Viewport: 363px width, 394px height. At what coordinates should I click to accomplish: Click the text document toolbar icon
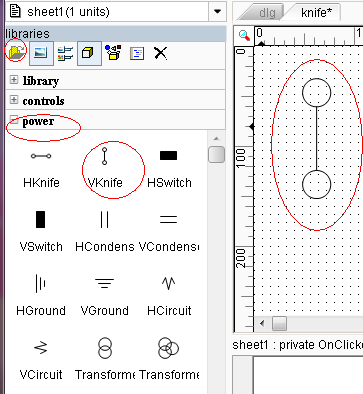coord(137,53)
